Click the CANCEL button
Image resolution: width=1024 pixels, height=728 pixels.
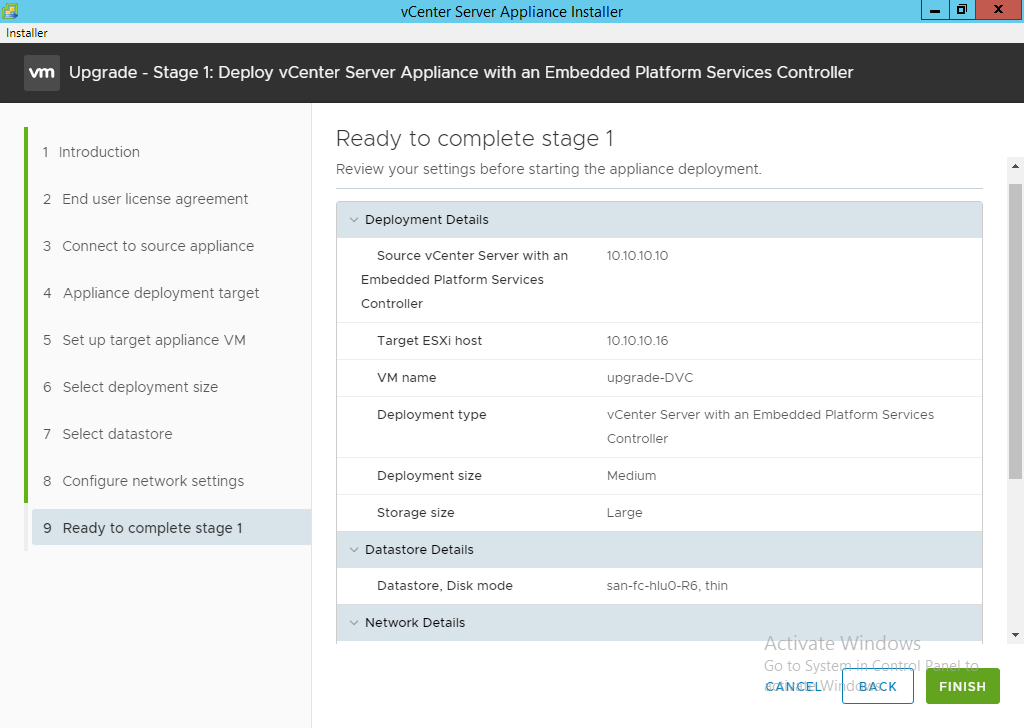coord(793,686)
